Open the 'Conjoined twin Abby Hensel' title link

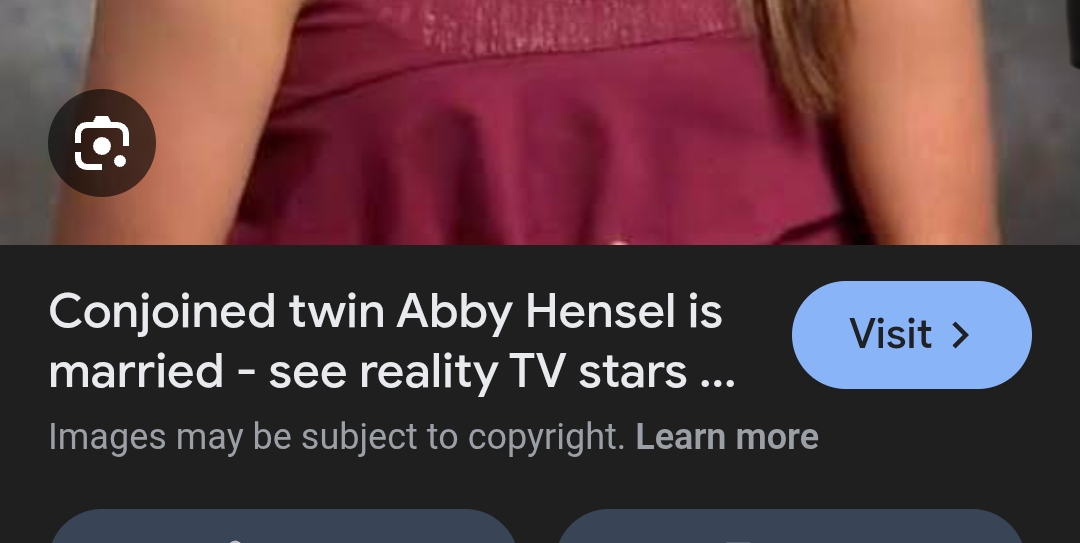pos(392,342)
